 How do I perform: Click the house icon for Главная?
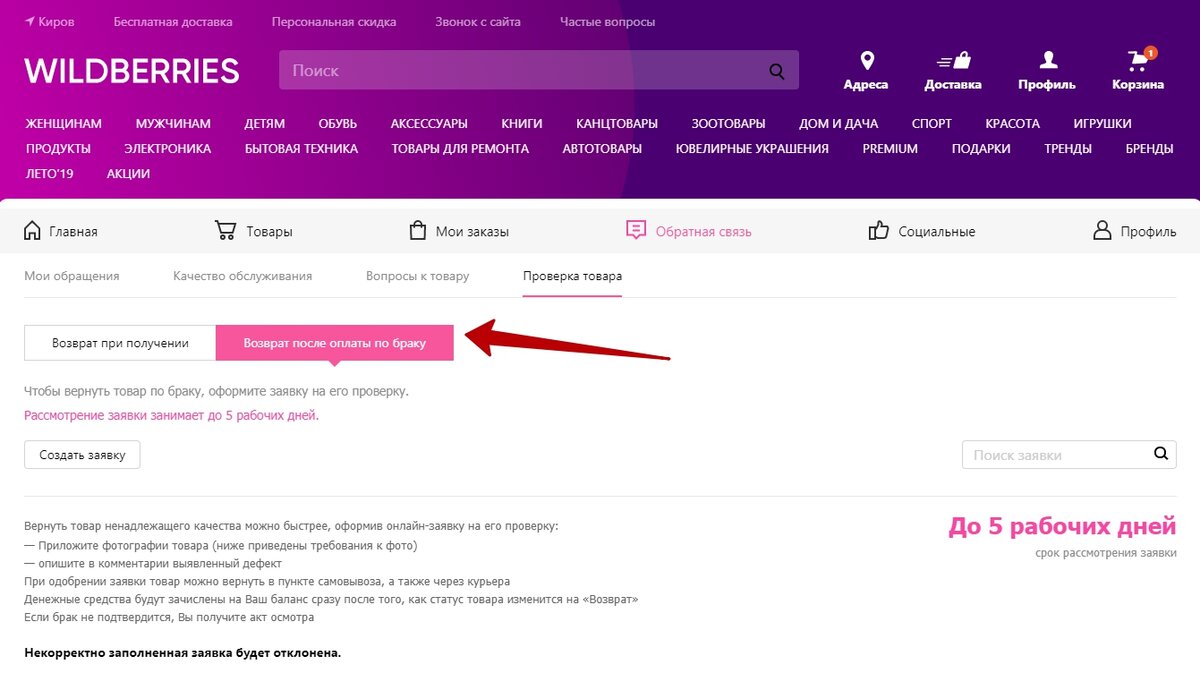(33, 231)
